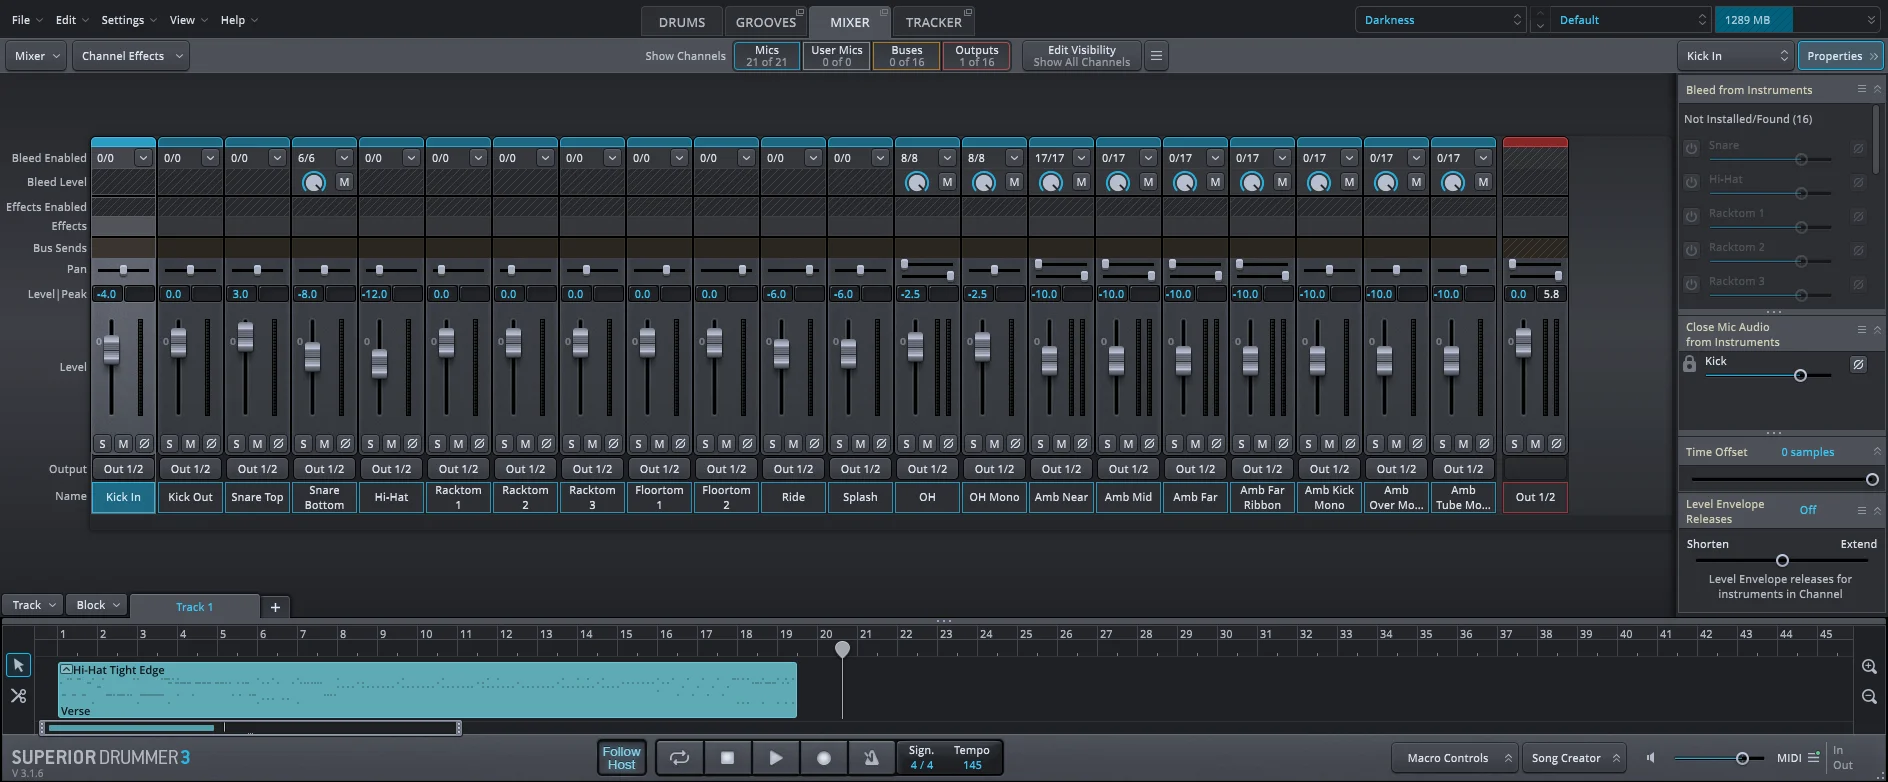Switch to the DRUMS tab
This screenshot has height=782, width=1888.
[x=682, y=21]
